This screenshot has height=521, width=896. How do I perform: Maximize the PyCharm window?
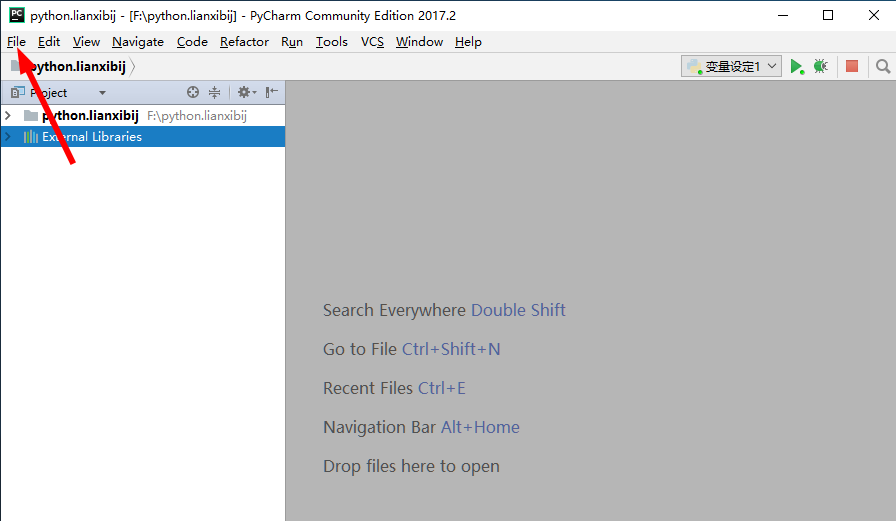pos(827,15)
